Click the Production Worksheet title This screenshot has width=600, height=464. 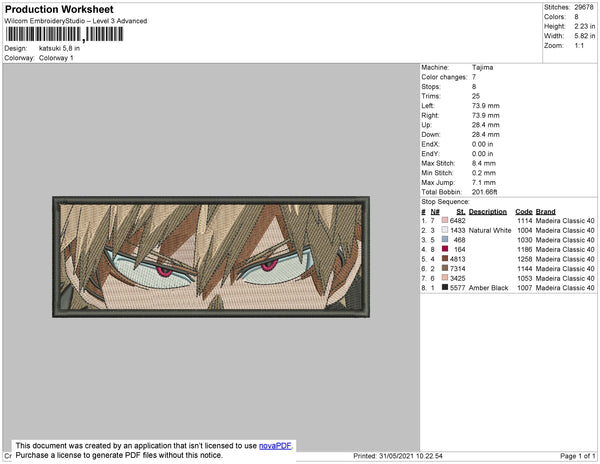pyautogui.click(x=59, y=9)
